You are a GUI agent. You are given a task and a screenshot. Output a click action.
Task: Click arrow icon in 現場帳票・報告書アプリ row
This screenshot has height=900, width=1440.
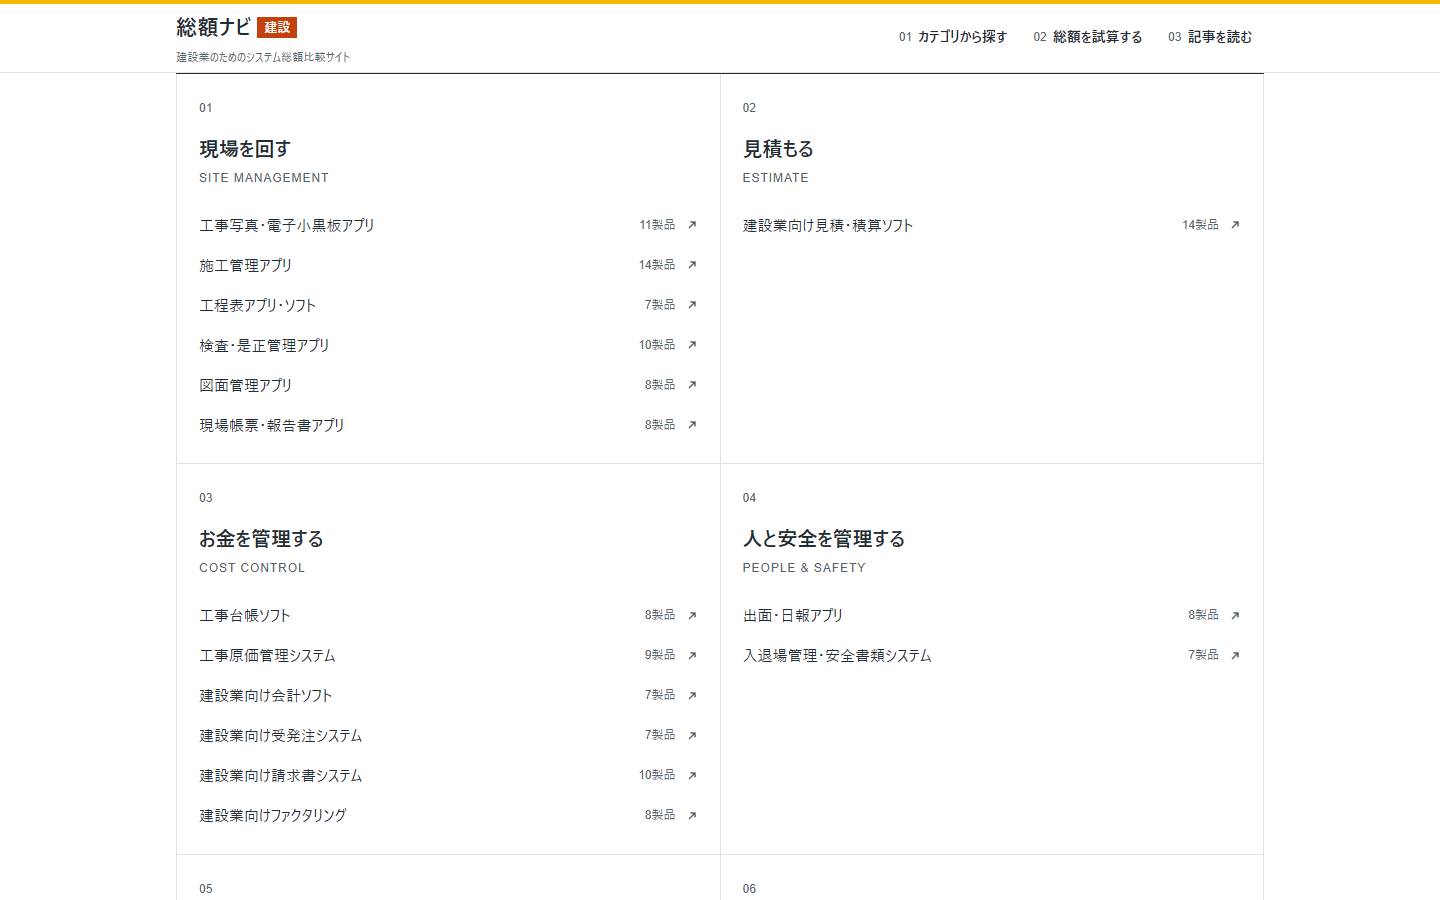(692, 425)
